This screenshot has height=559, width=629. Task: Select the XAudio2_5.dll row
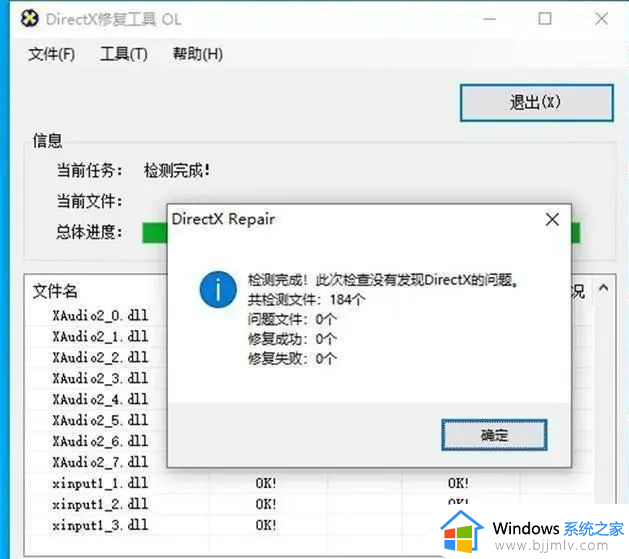(x=100, y=420)
